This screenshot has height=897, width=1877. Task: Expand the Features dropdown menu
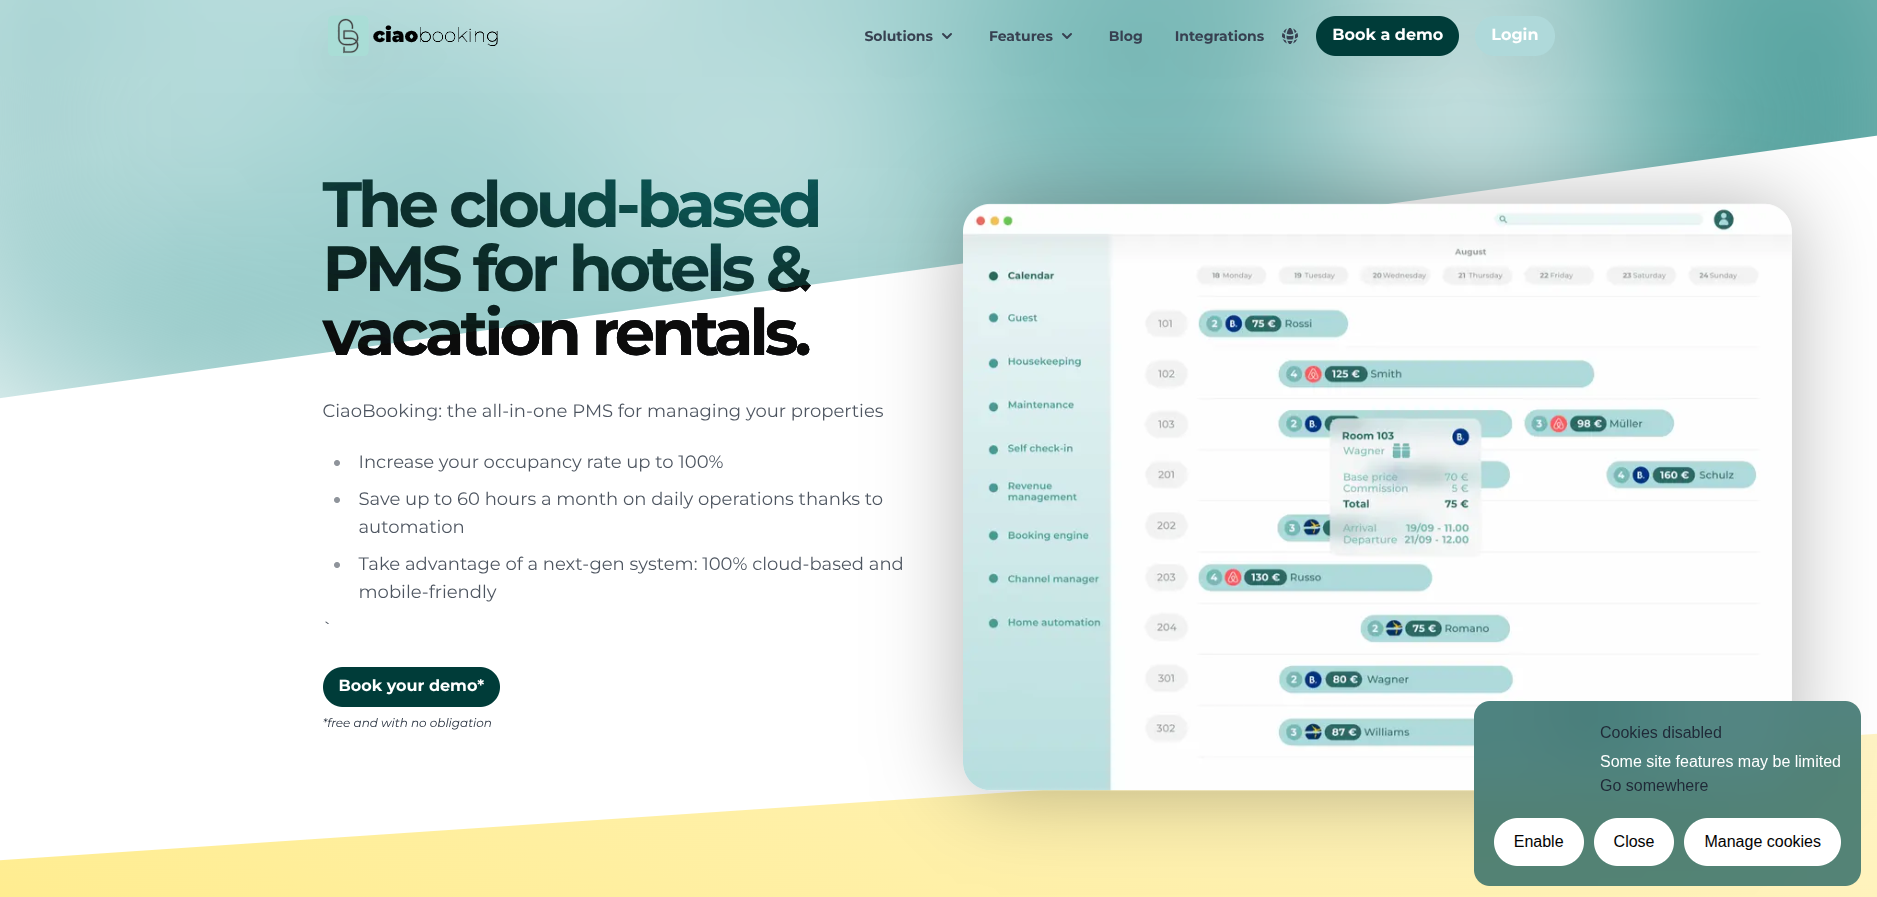(x=1030, y=36)
